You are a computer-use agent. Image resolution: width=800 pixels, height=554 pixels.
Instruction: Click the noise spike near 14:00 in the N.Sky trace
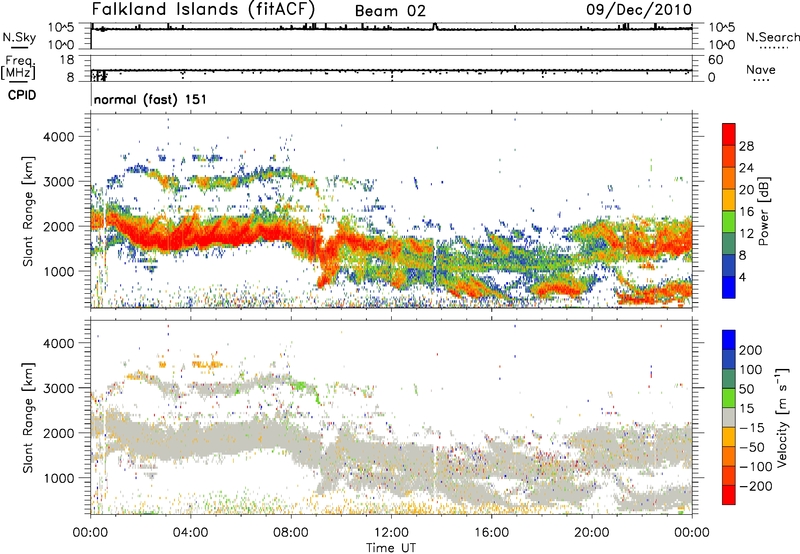435,26
